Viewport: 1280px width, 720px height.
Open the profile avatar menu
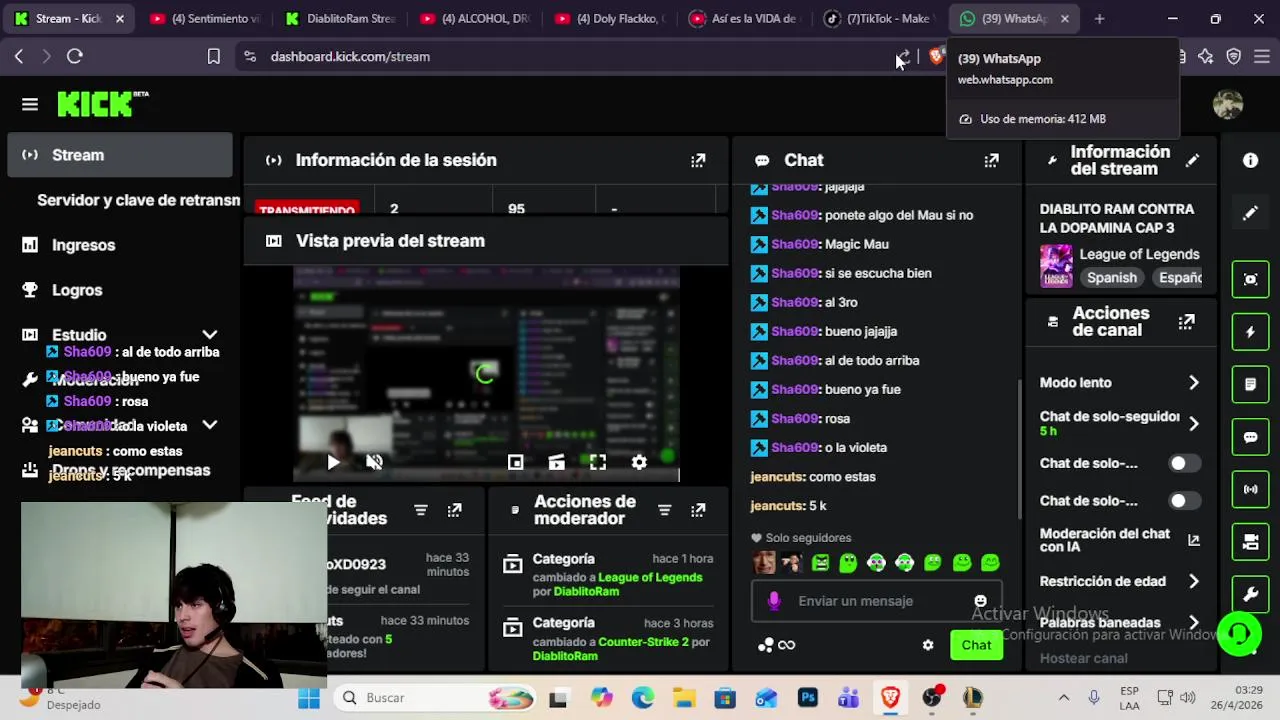(x=1228, y=104)
